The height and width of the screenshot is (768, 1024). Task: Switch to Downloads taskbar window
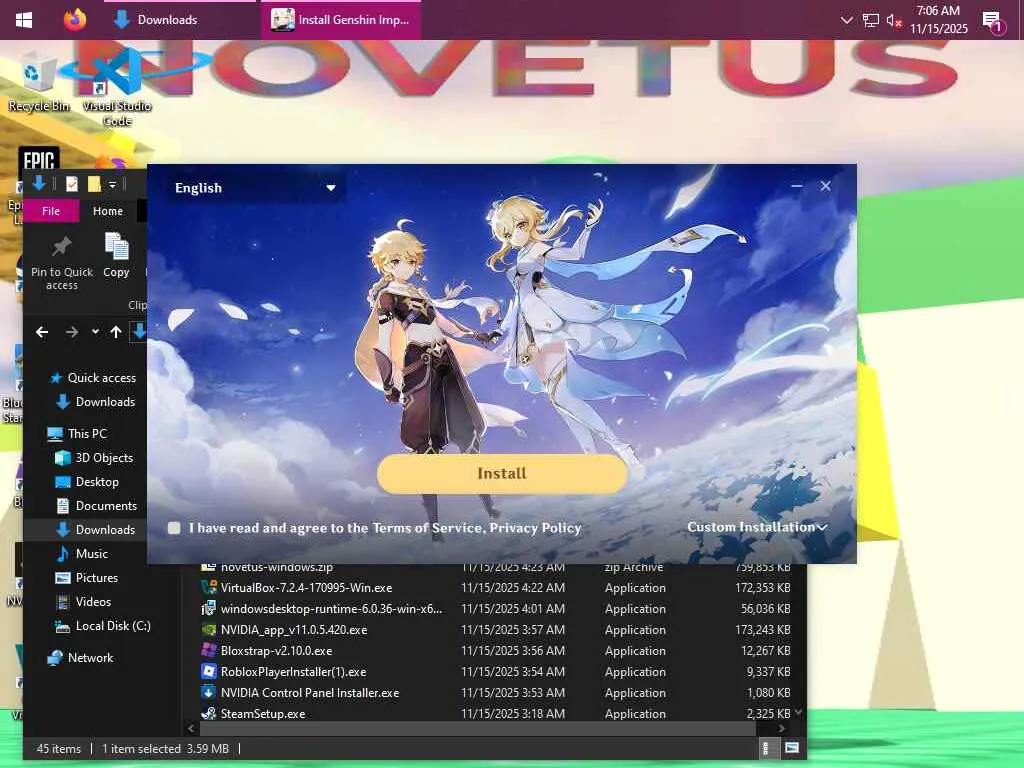click(x=180, y=20)
